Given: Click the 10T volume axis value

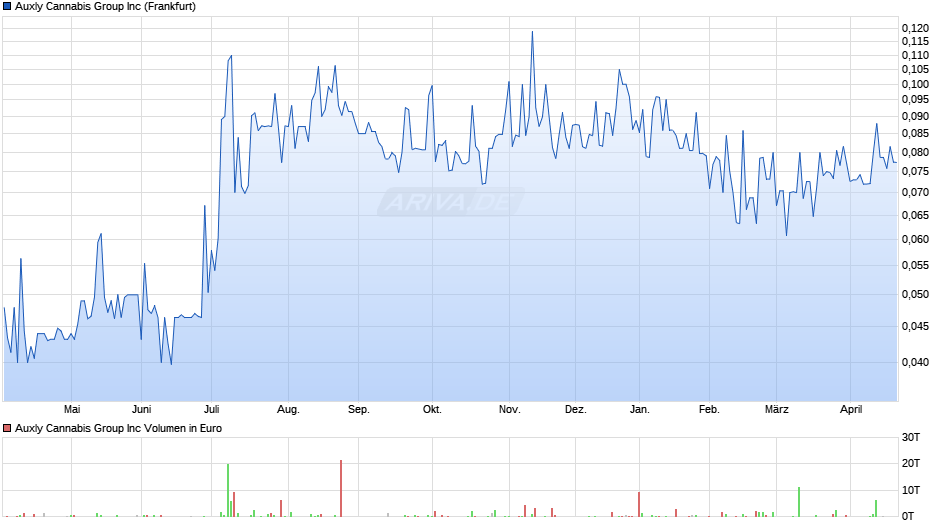Looking at the screenshot, I should click(911, 490).
